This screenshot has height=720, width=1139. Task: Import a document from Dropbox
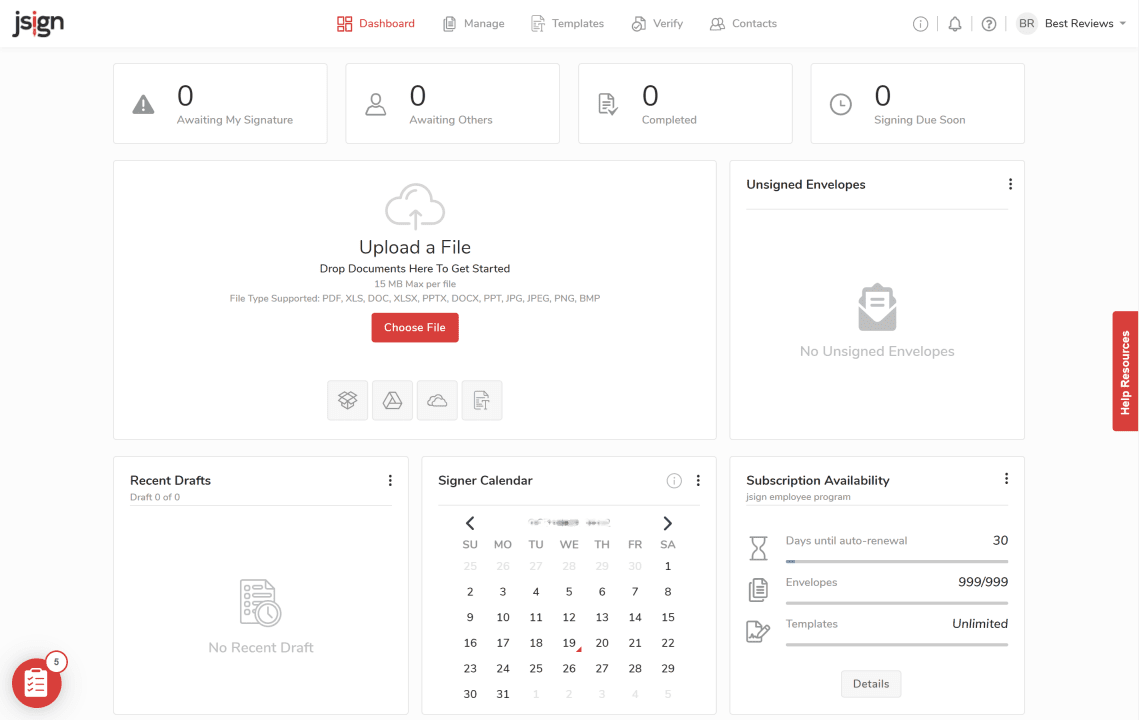point(347,400)
